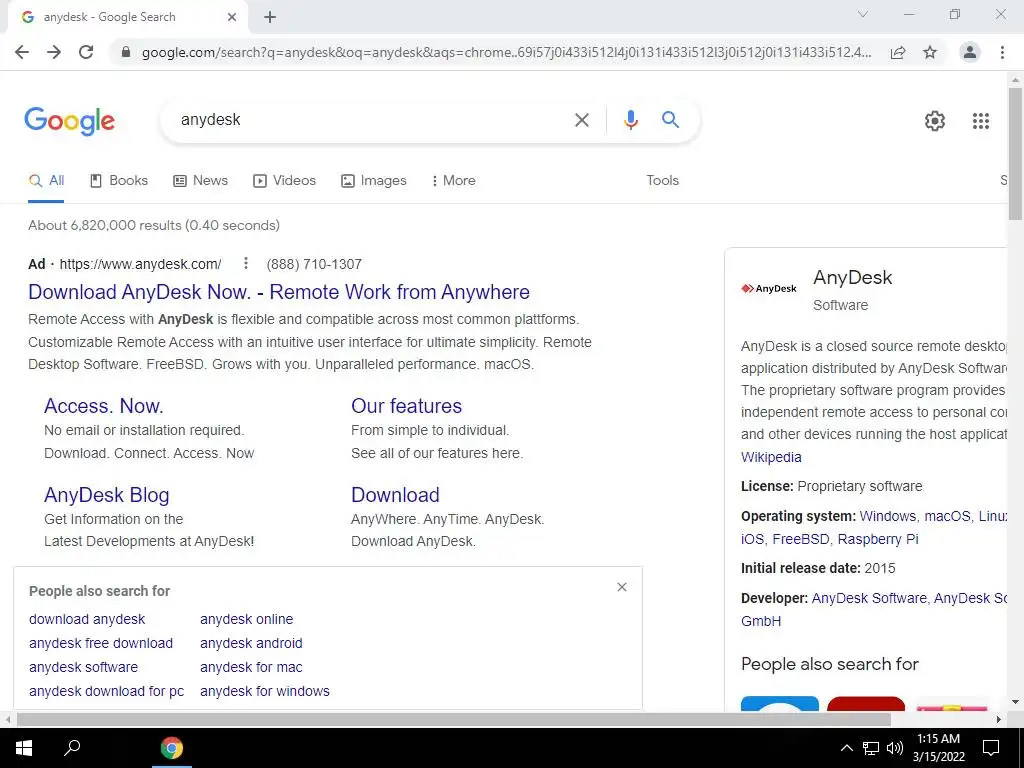Viewport: 1024px width, 768px height.
Task: Open the Google apps grid
Action: pyautogui.click(x=981, y=121)
